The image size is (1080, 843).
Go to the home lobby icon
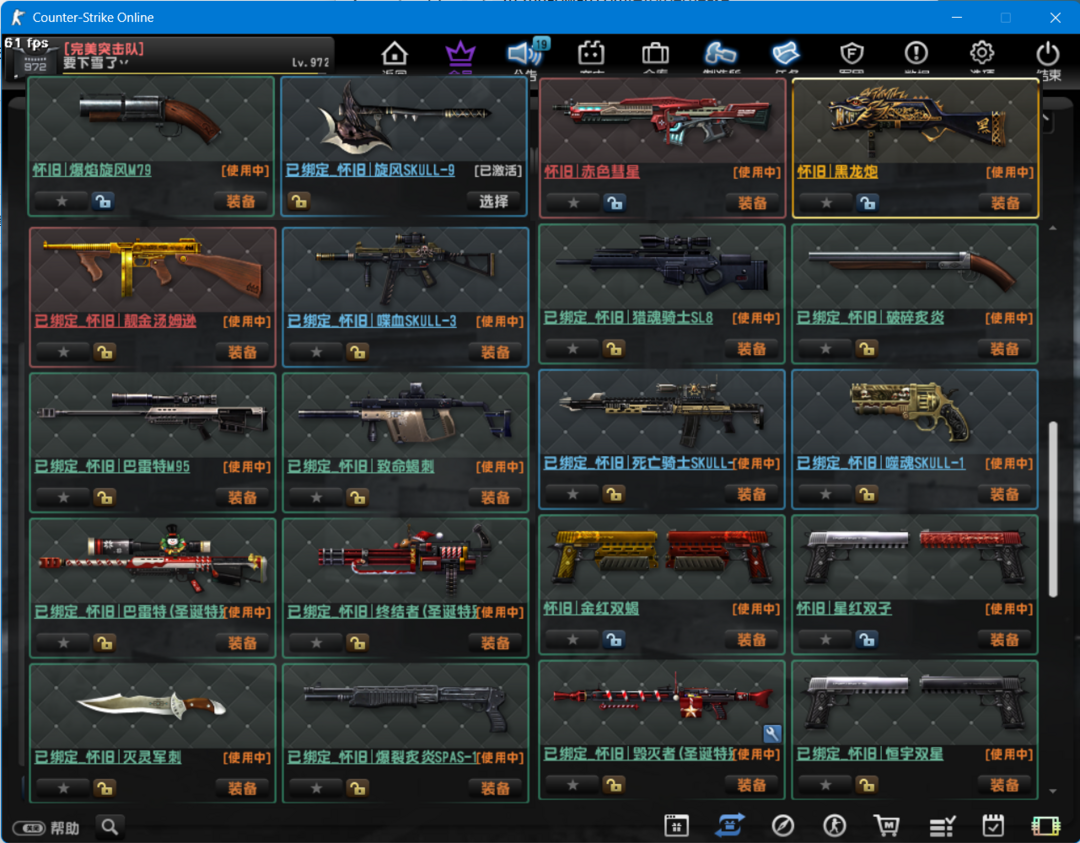tap(395, 54)
